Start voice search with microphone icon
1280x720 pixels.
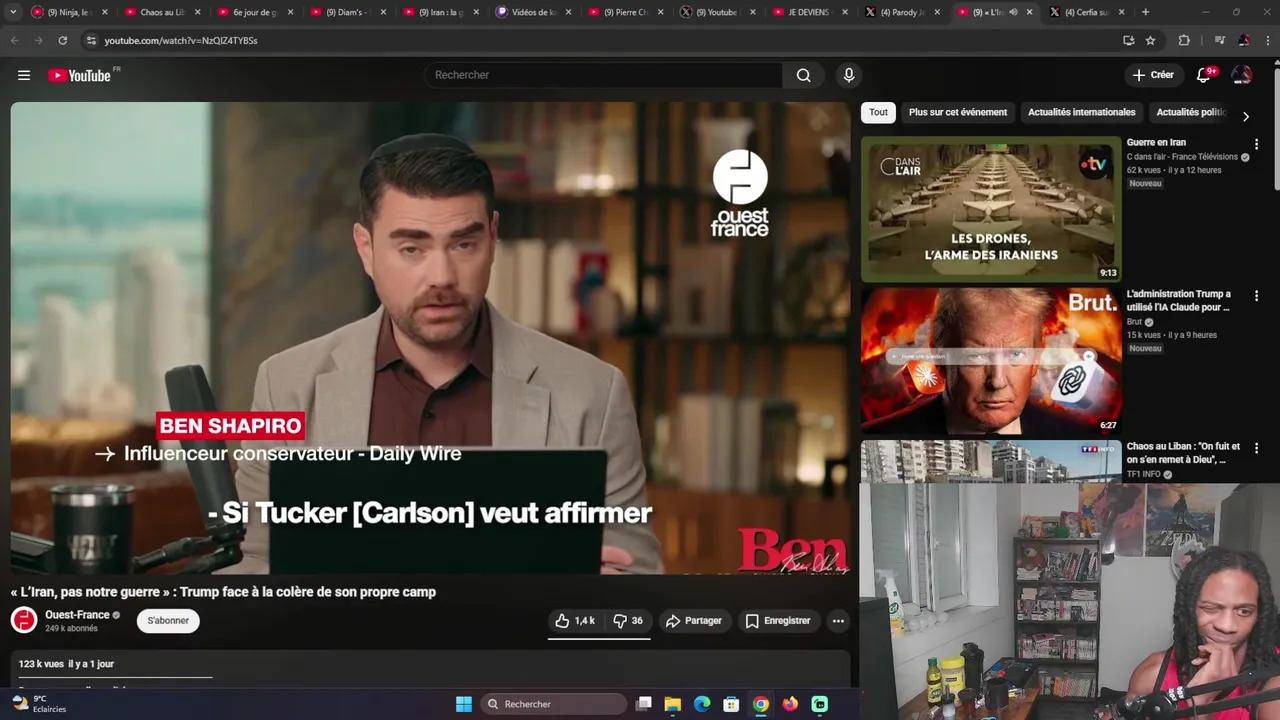tap(849, 75)
